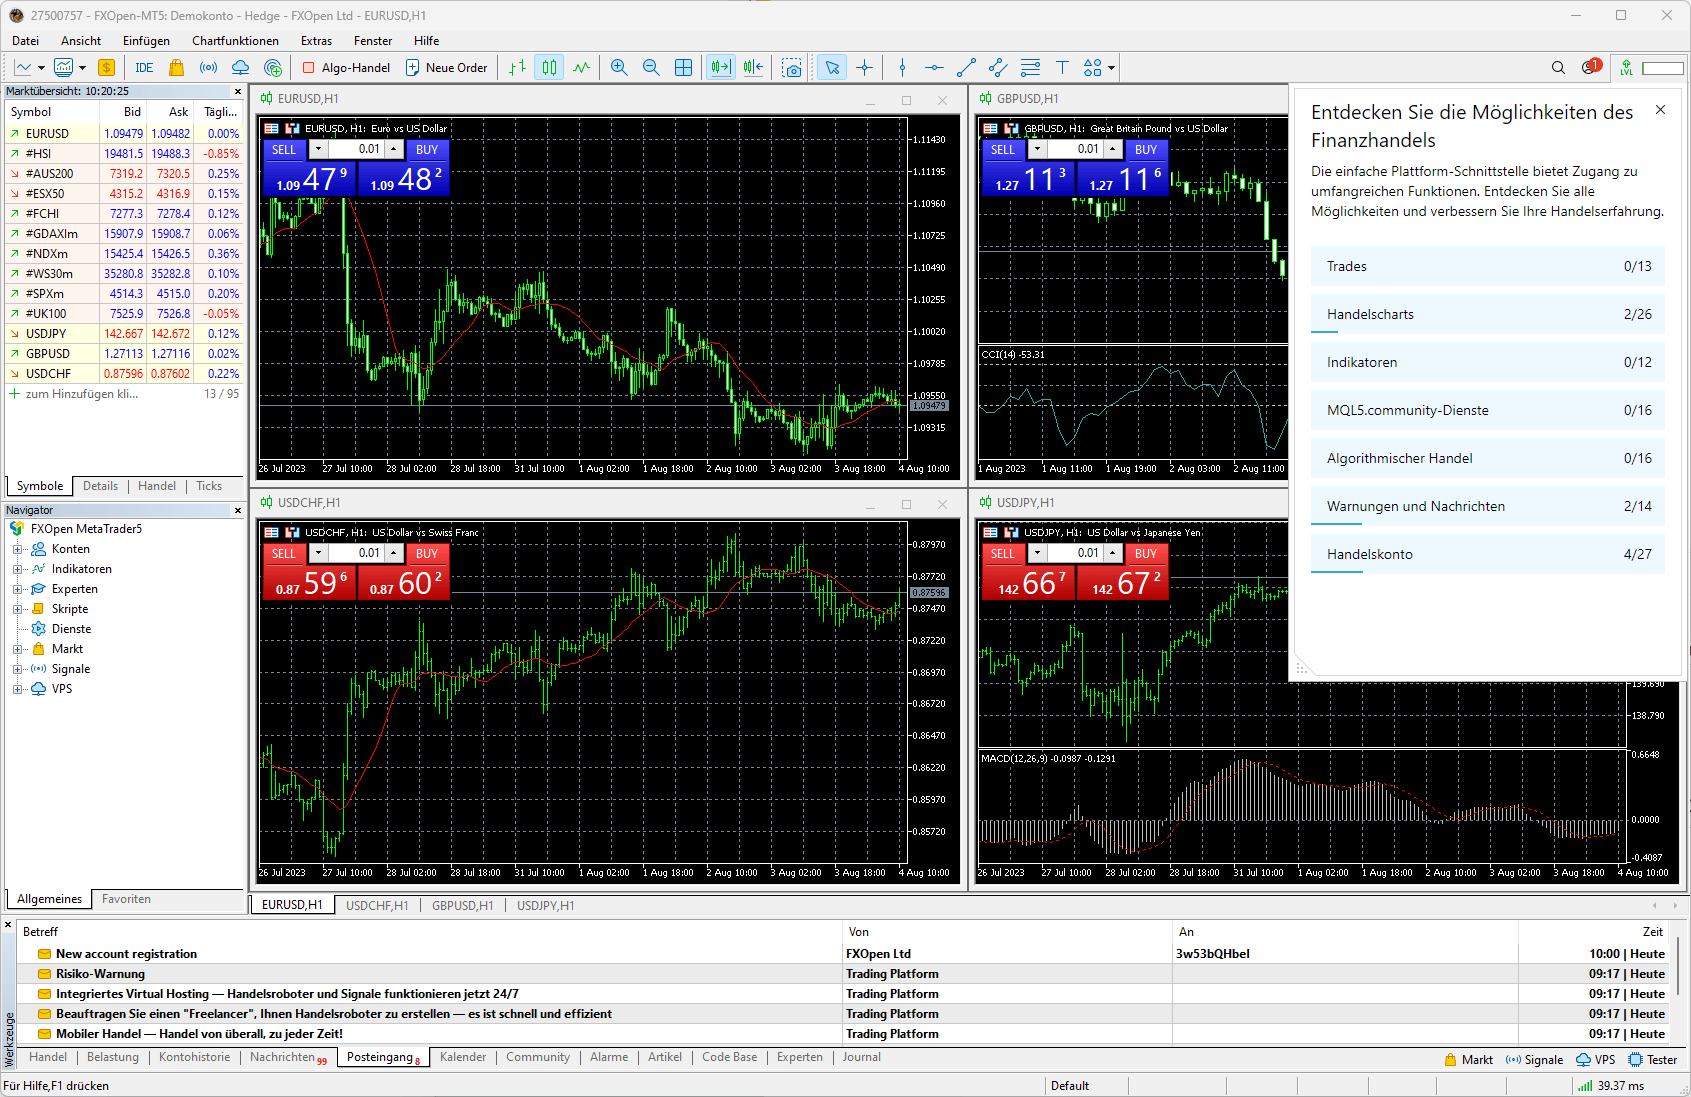Open EURUSD volume dropdown in trade panel
The height and width of the screenshot is (1097, 1691).
click(x=318, y=149)
